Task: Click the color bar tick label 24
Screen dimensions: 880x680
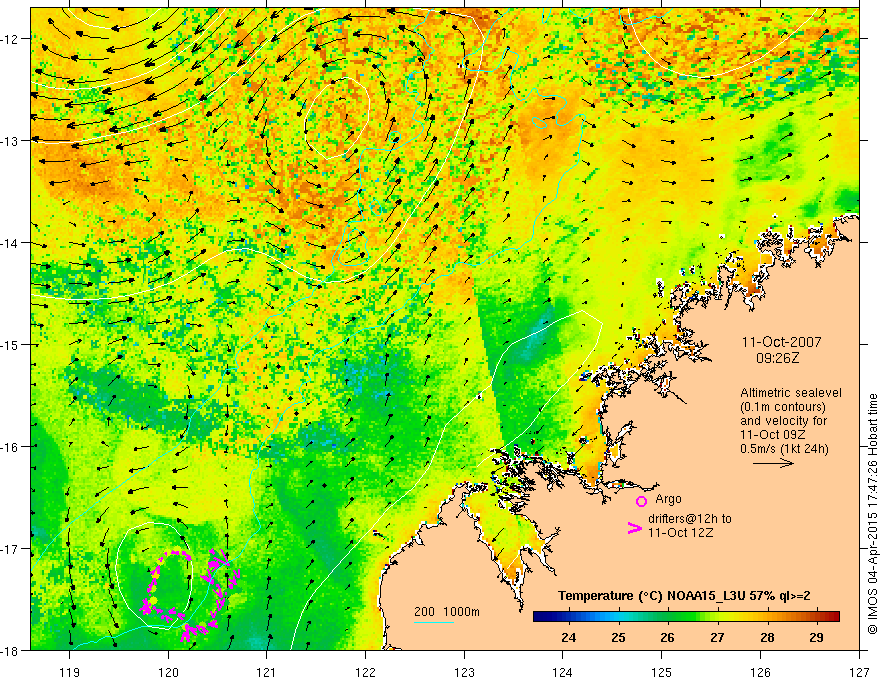Action: click(569, 637)
